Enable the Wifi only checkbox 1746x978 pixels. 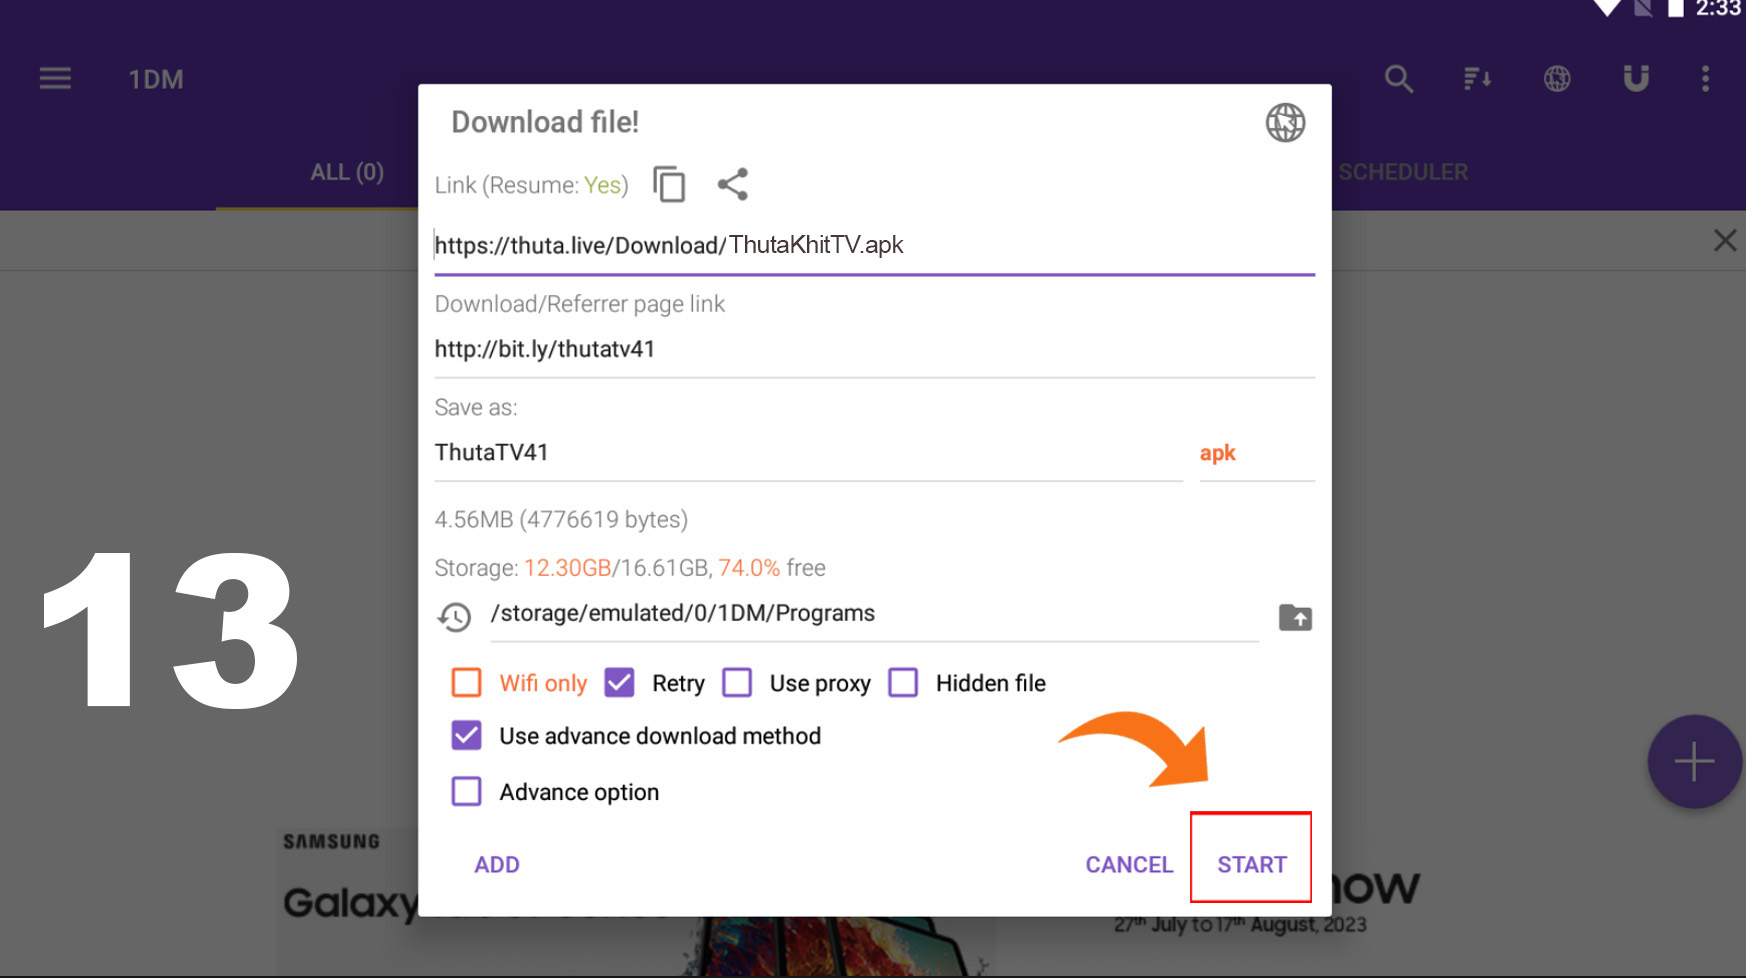coord(467,683)
